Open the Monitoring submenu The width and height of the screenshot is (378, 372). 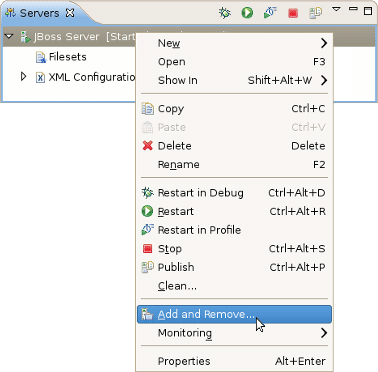coord(234,333)
